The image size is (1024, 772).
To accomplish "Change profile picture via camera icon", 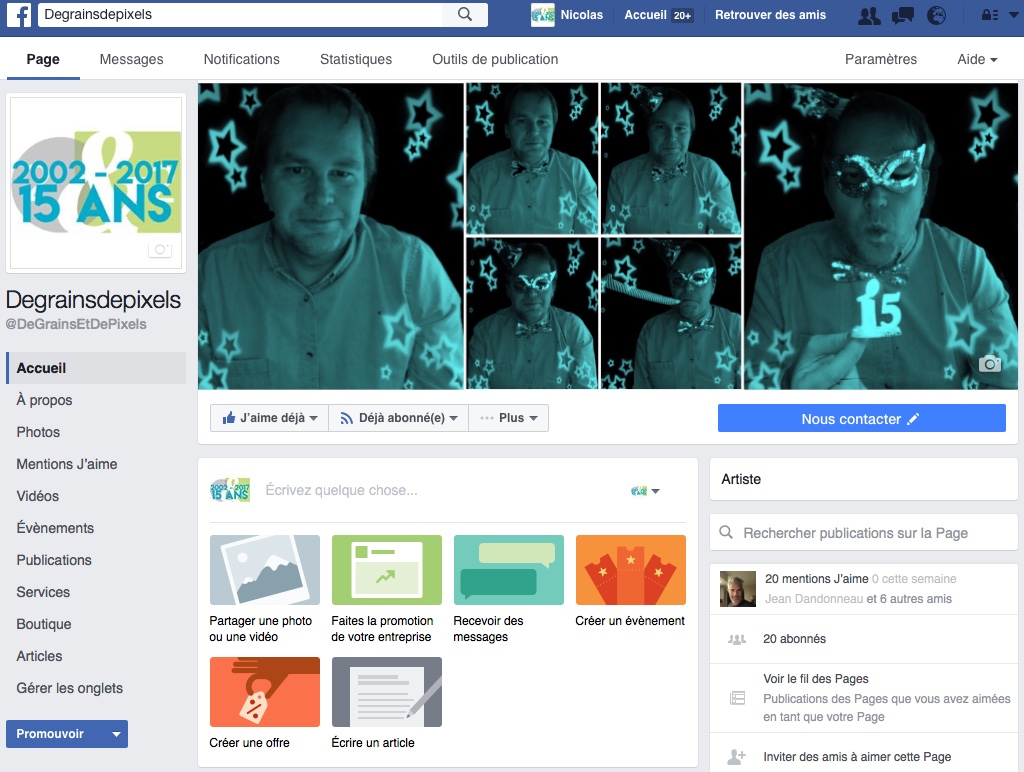I will point(160,249).
